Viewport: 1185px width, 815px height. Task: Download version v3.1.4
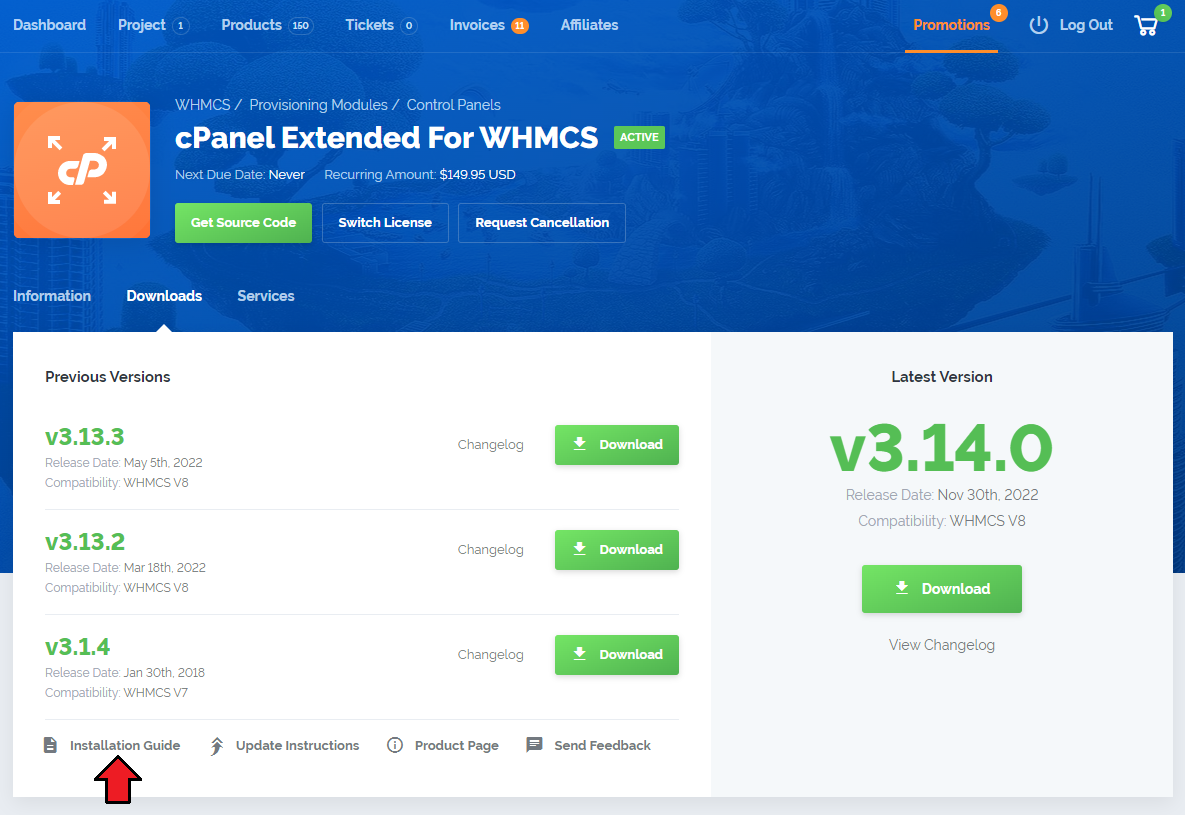(x=617, y=655)
